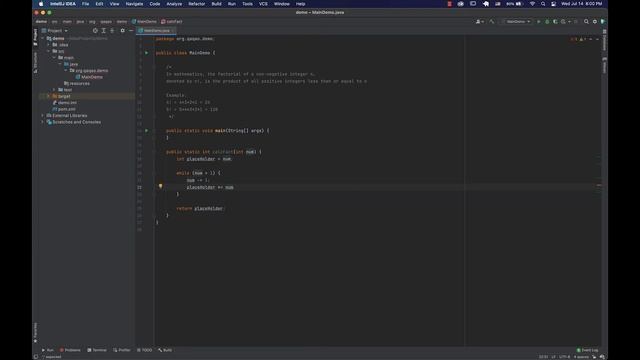
Task: Click the MainDemo breadcrumb in navigation bar
Action: click(x=144, y=21)
